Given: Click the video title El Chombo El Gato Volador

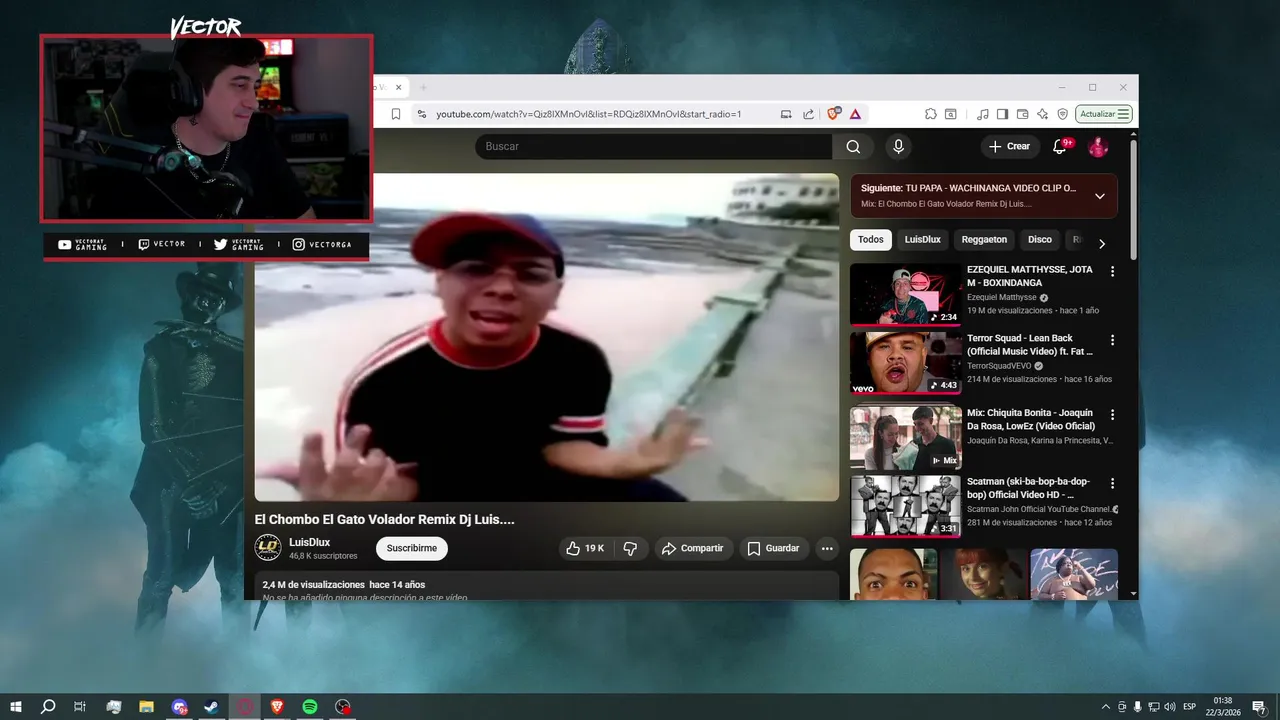Looking at the screenshot, I should coord(385,520).
